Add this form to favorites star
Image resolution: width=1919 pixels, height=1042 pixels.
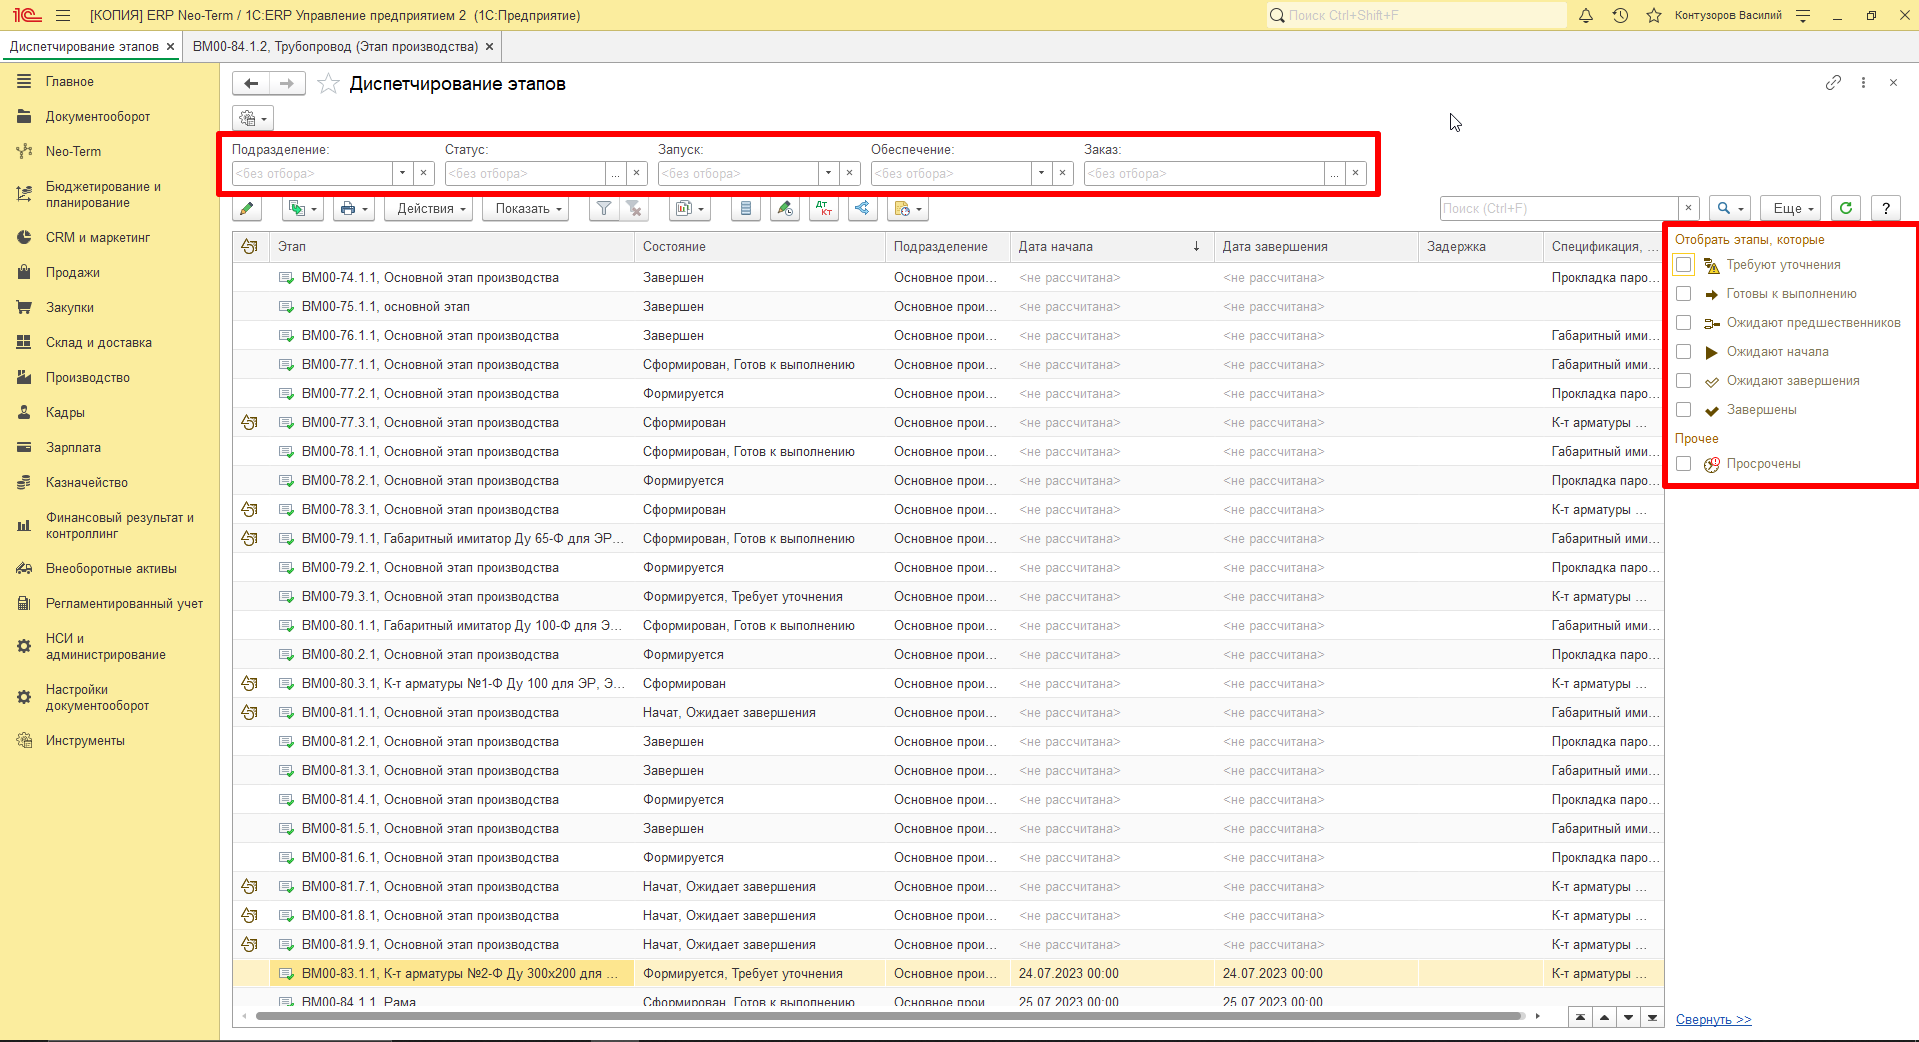328,84
